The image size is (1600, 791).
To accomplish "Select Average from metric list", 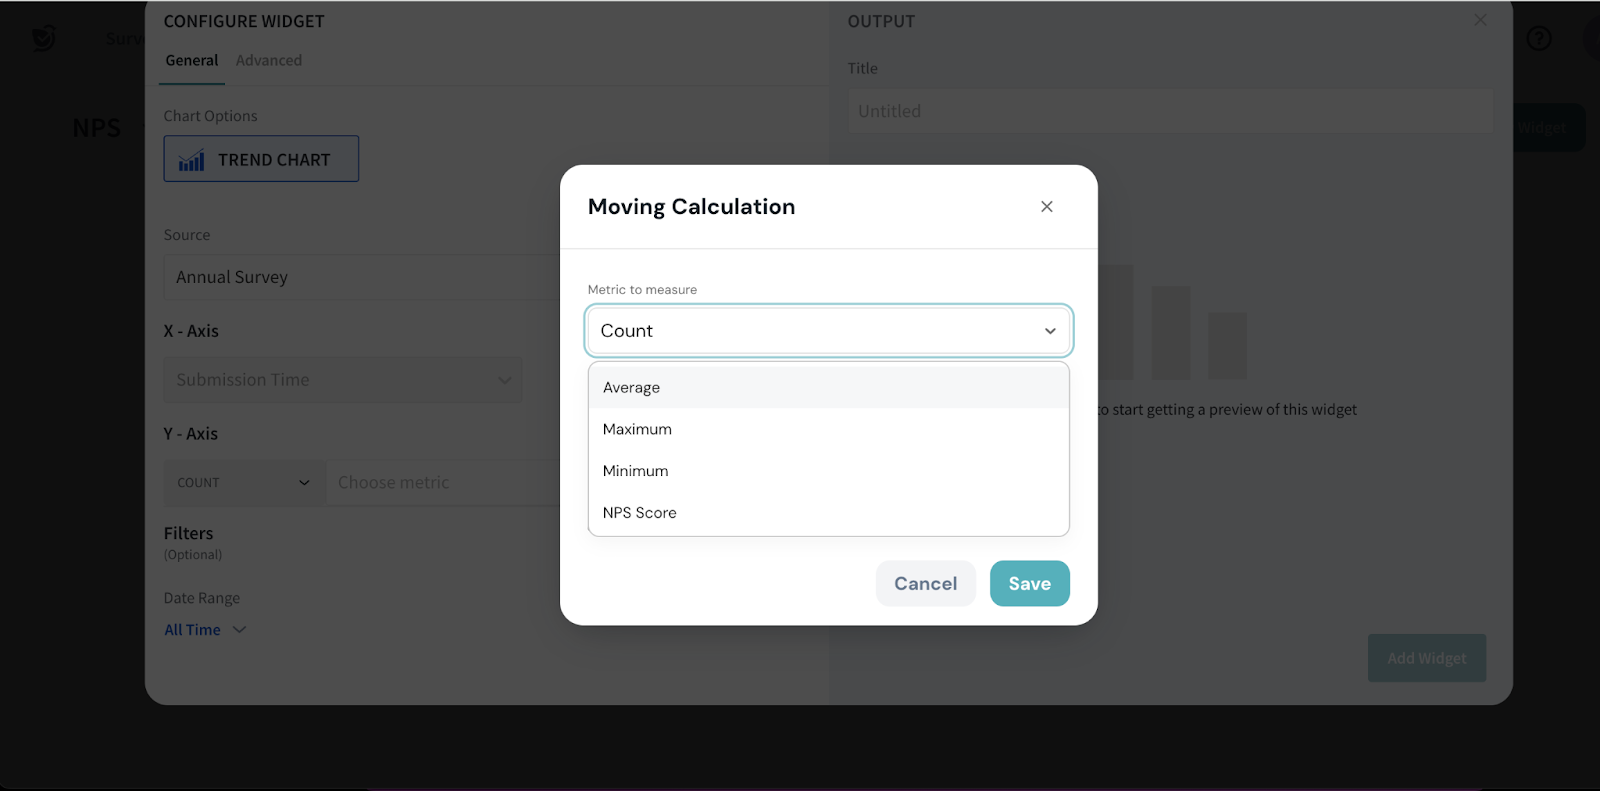I will 631,388.
